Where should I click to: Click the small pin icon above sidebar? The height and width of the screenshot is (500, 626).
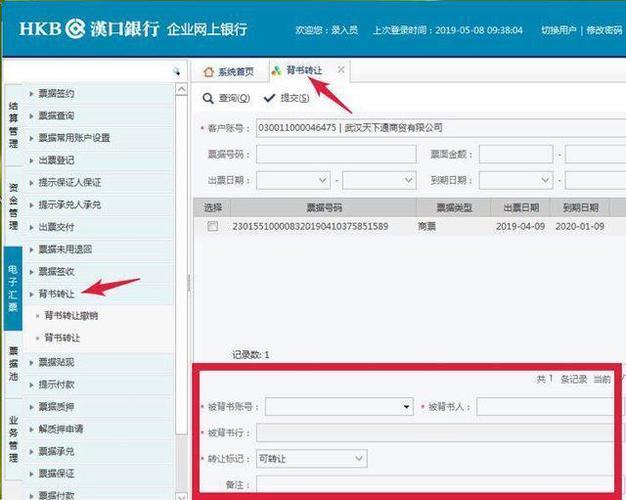point(176,72)
